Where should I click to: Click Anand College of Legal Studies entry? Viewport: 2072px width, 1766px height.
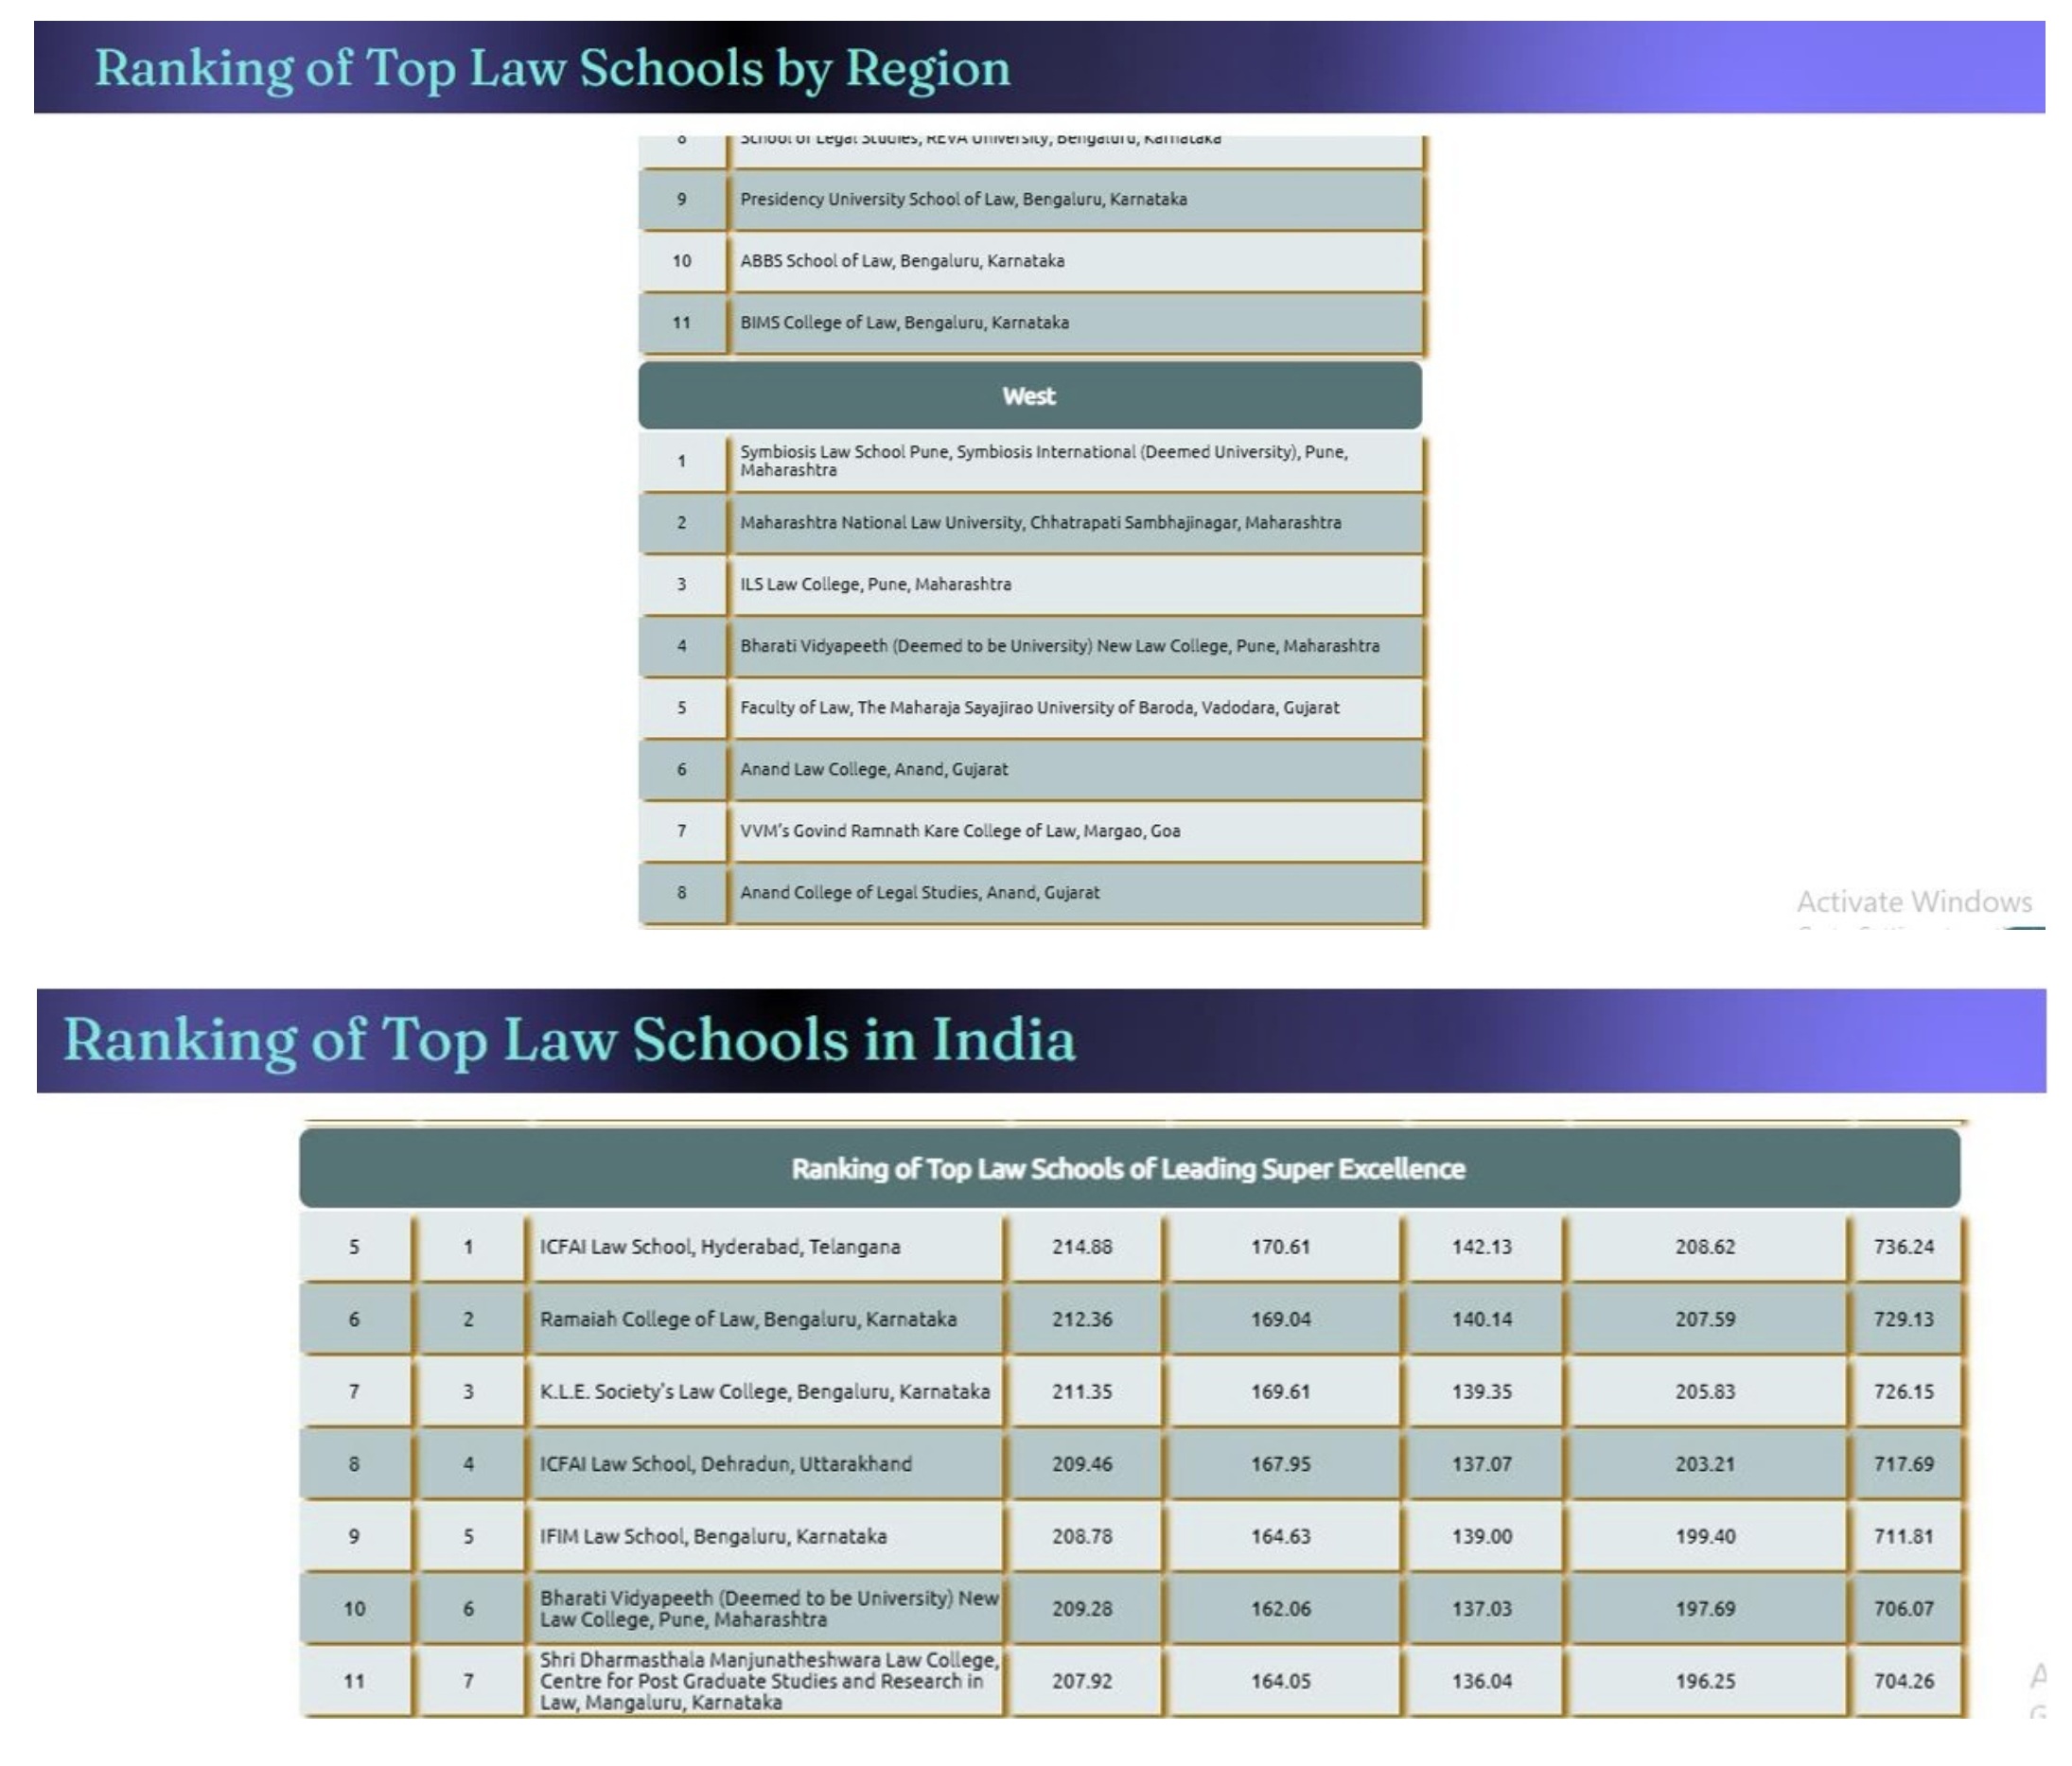919,893
